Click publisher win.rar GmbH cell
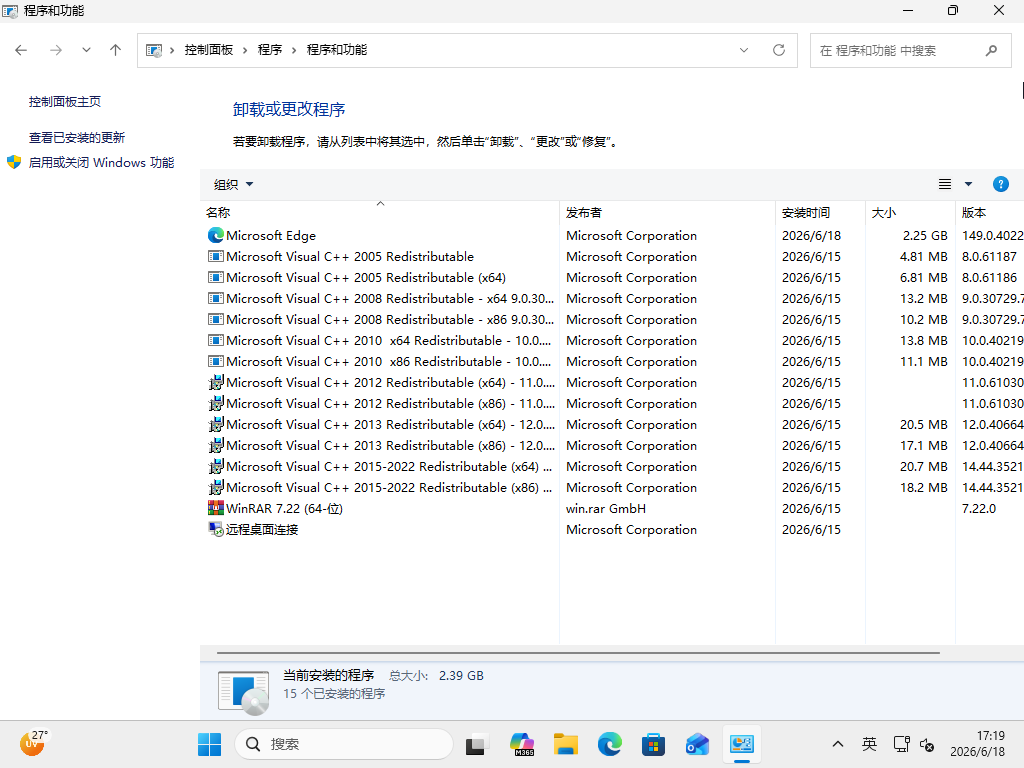The height and width of the screenshot is (768, 1024). [605, 509]
